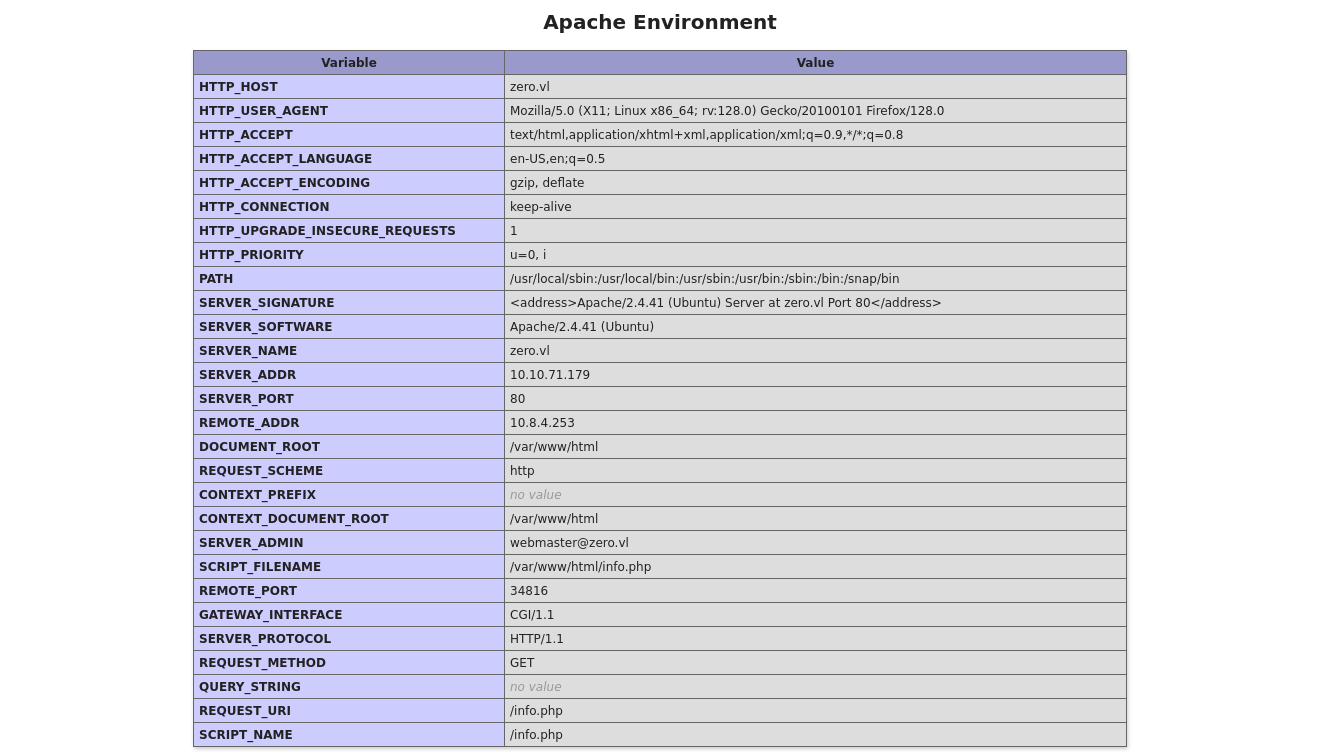Click the zero.vl value in the HTTP_HOST row
This screenshot has height=754, width=1318.
(x=530, y=87)
